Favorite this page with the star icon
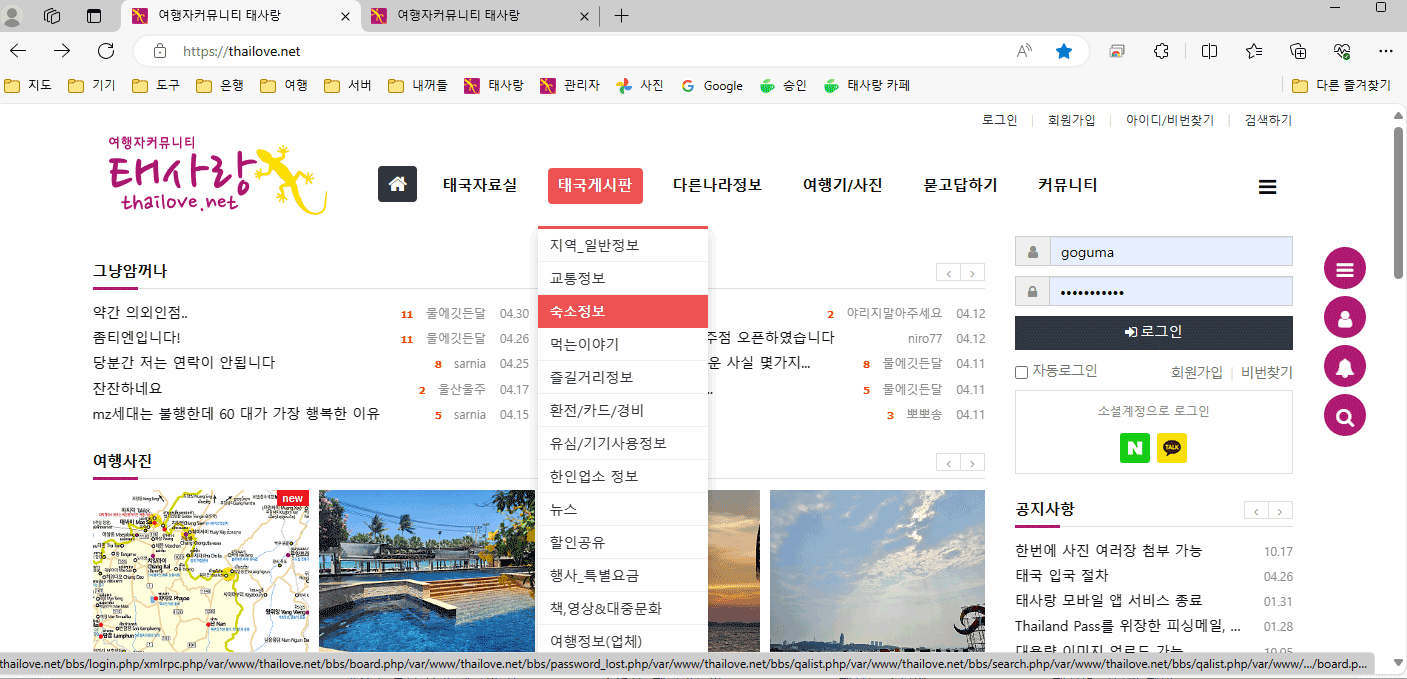The width and height of the screenshot is (1407, 679). point(1064,51)
